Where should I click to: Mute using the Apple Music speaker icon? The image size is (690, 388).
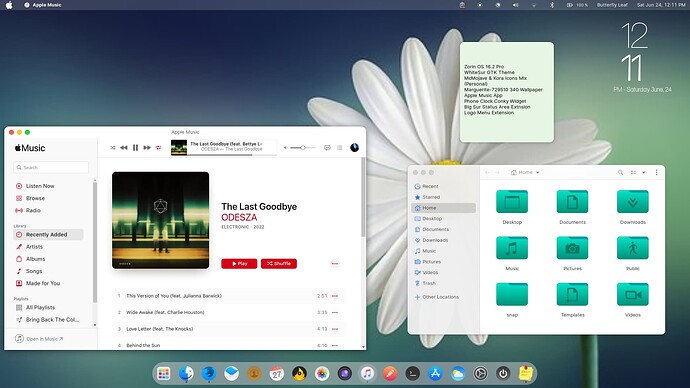[286, 148]
